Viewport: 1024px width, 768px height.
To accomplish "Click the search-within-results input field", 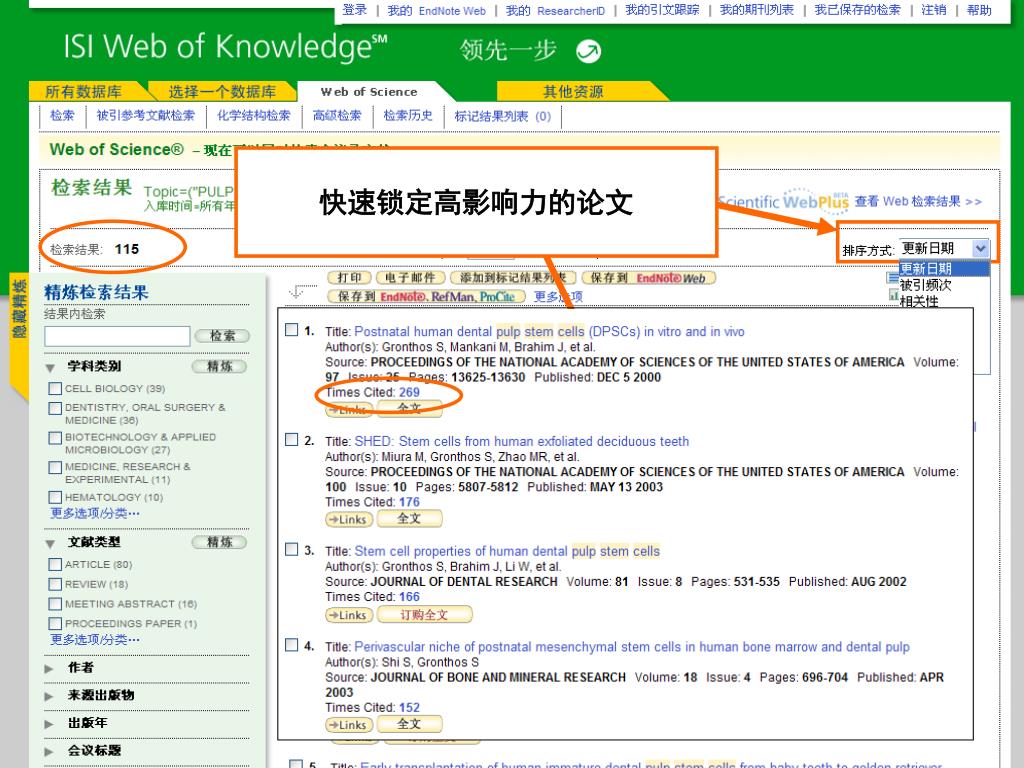I will coord(117,336).
